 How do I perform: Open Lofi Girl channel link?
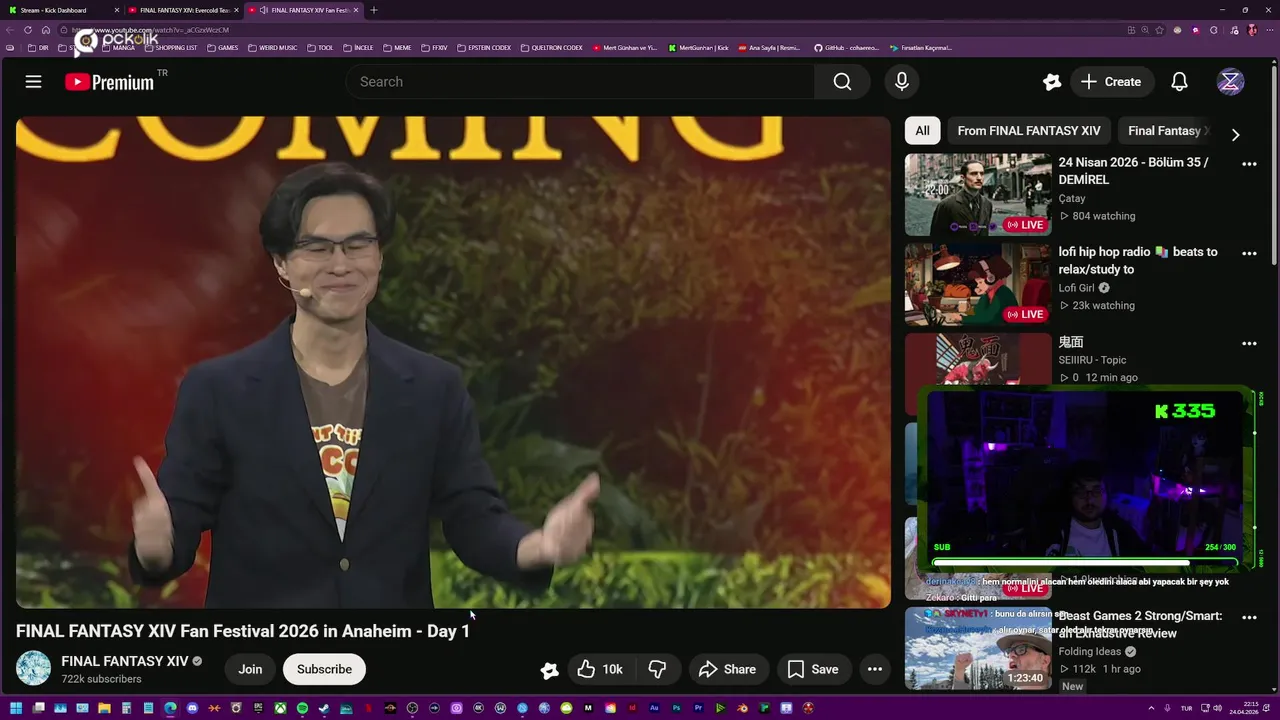coord(1076,288)
